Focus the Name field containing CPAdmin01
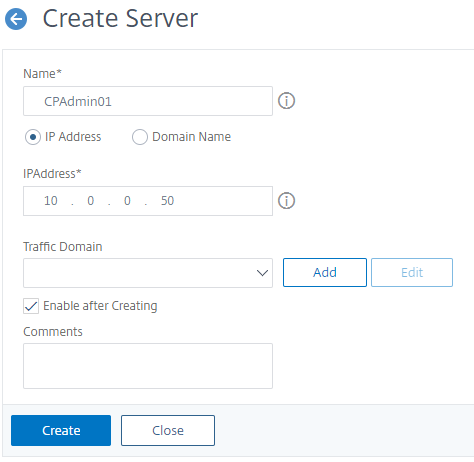Screen dimensions: 474x462 (148, 101)
